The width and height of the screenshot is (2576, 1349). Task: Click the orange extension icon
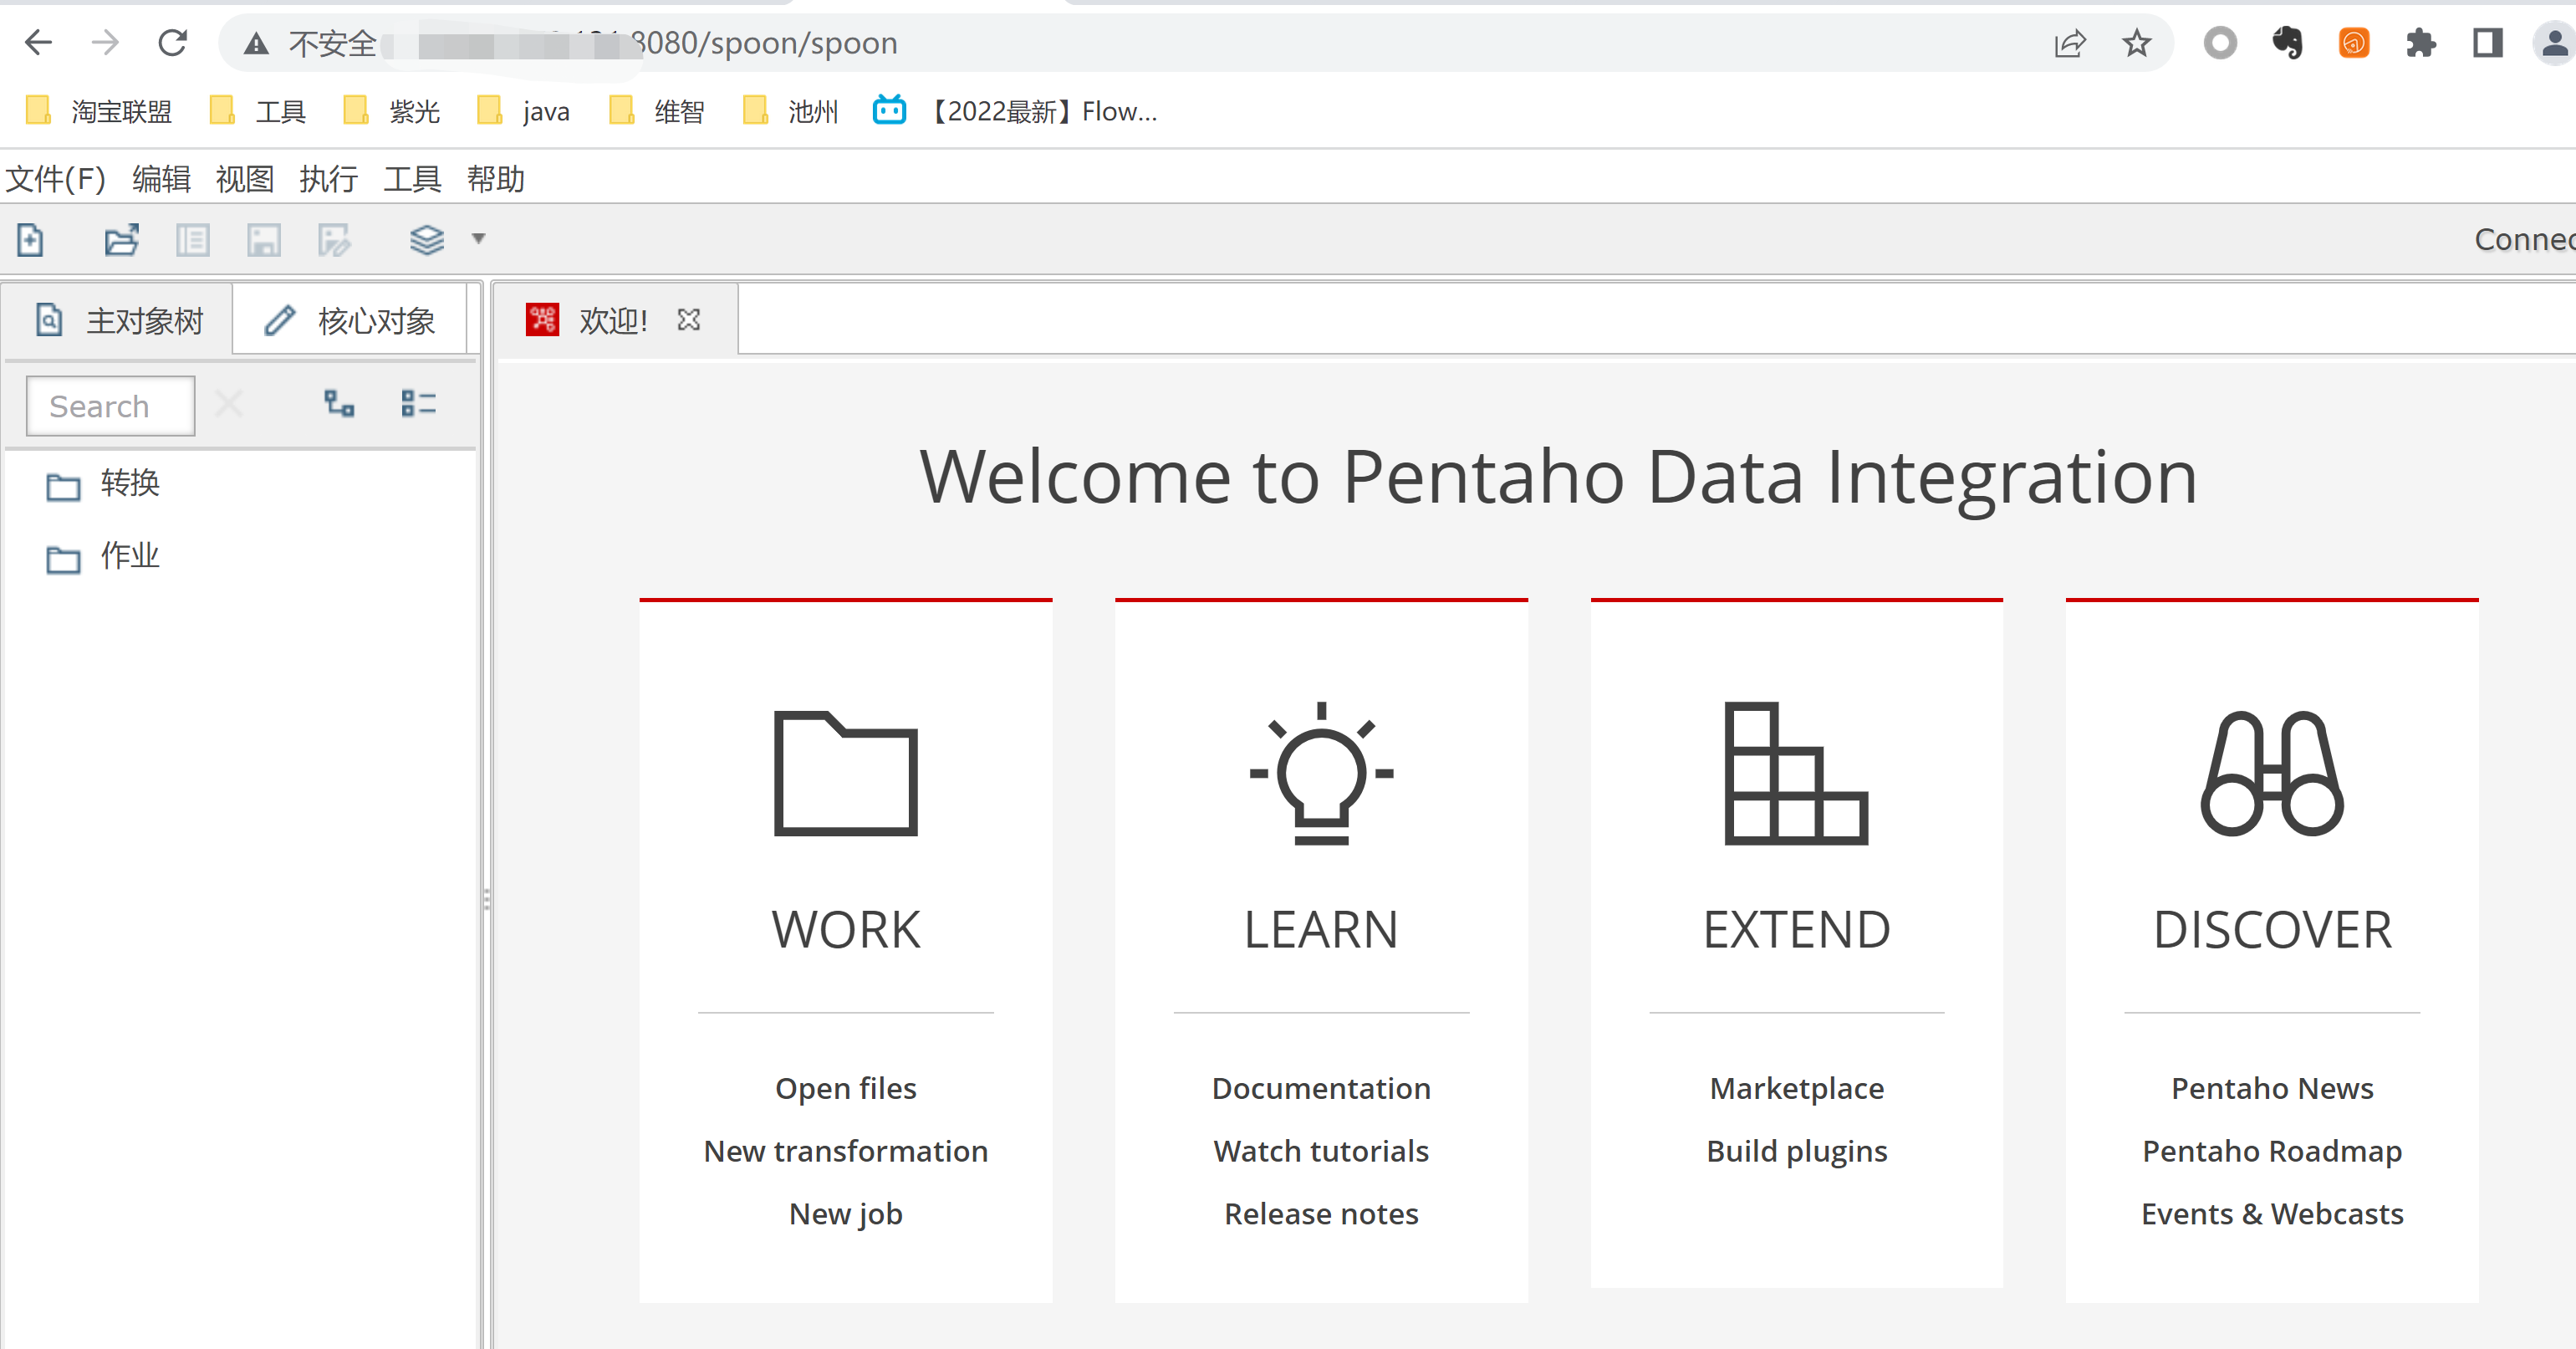coord(2354,43)
